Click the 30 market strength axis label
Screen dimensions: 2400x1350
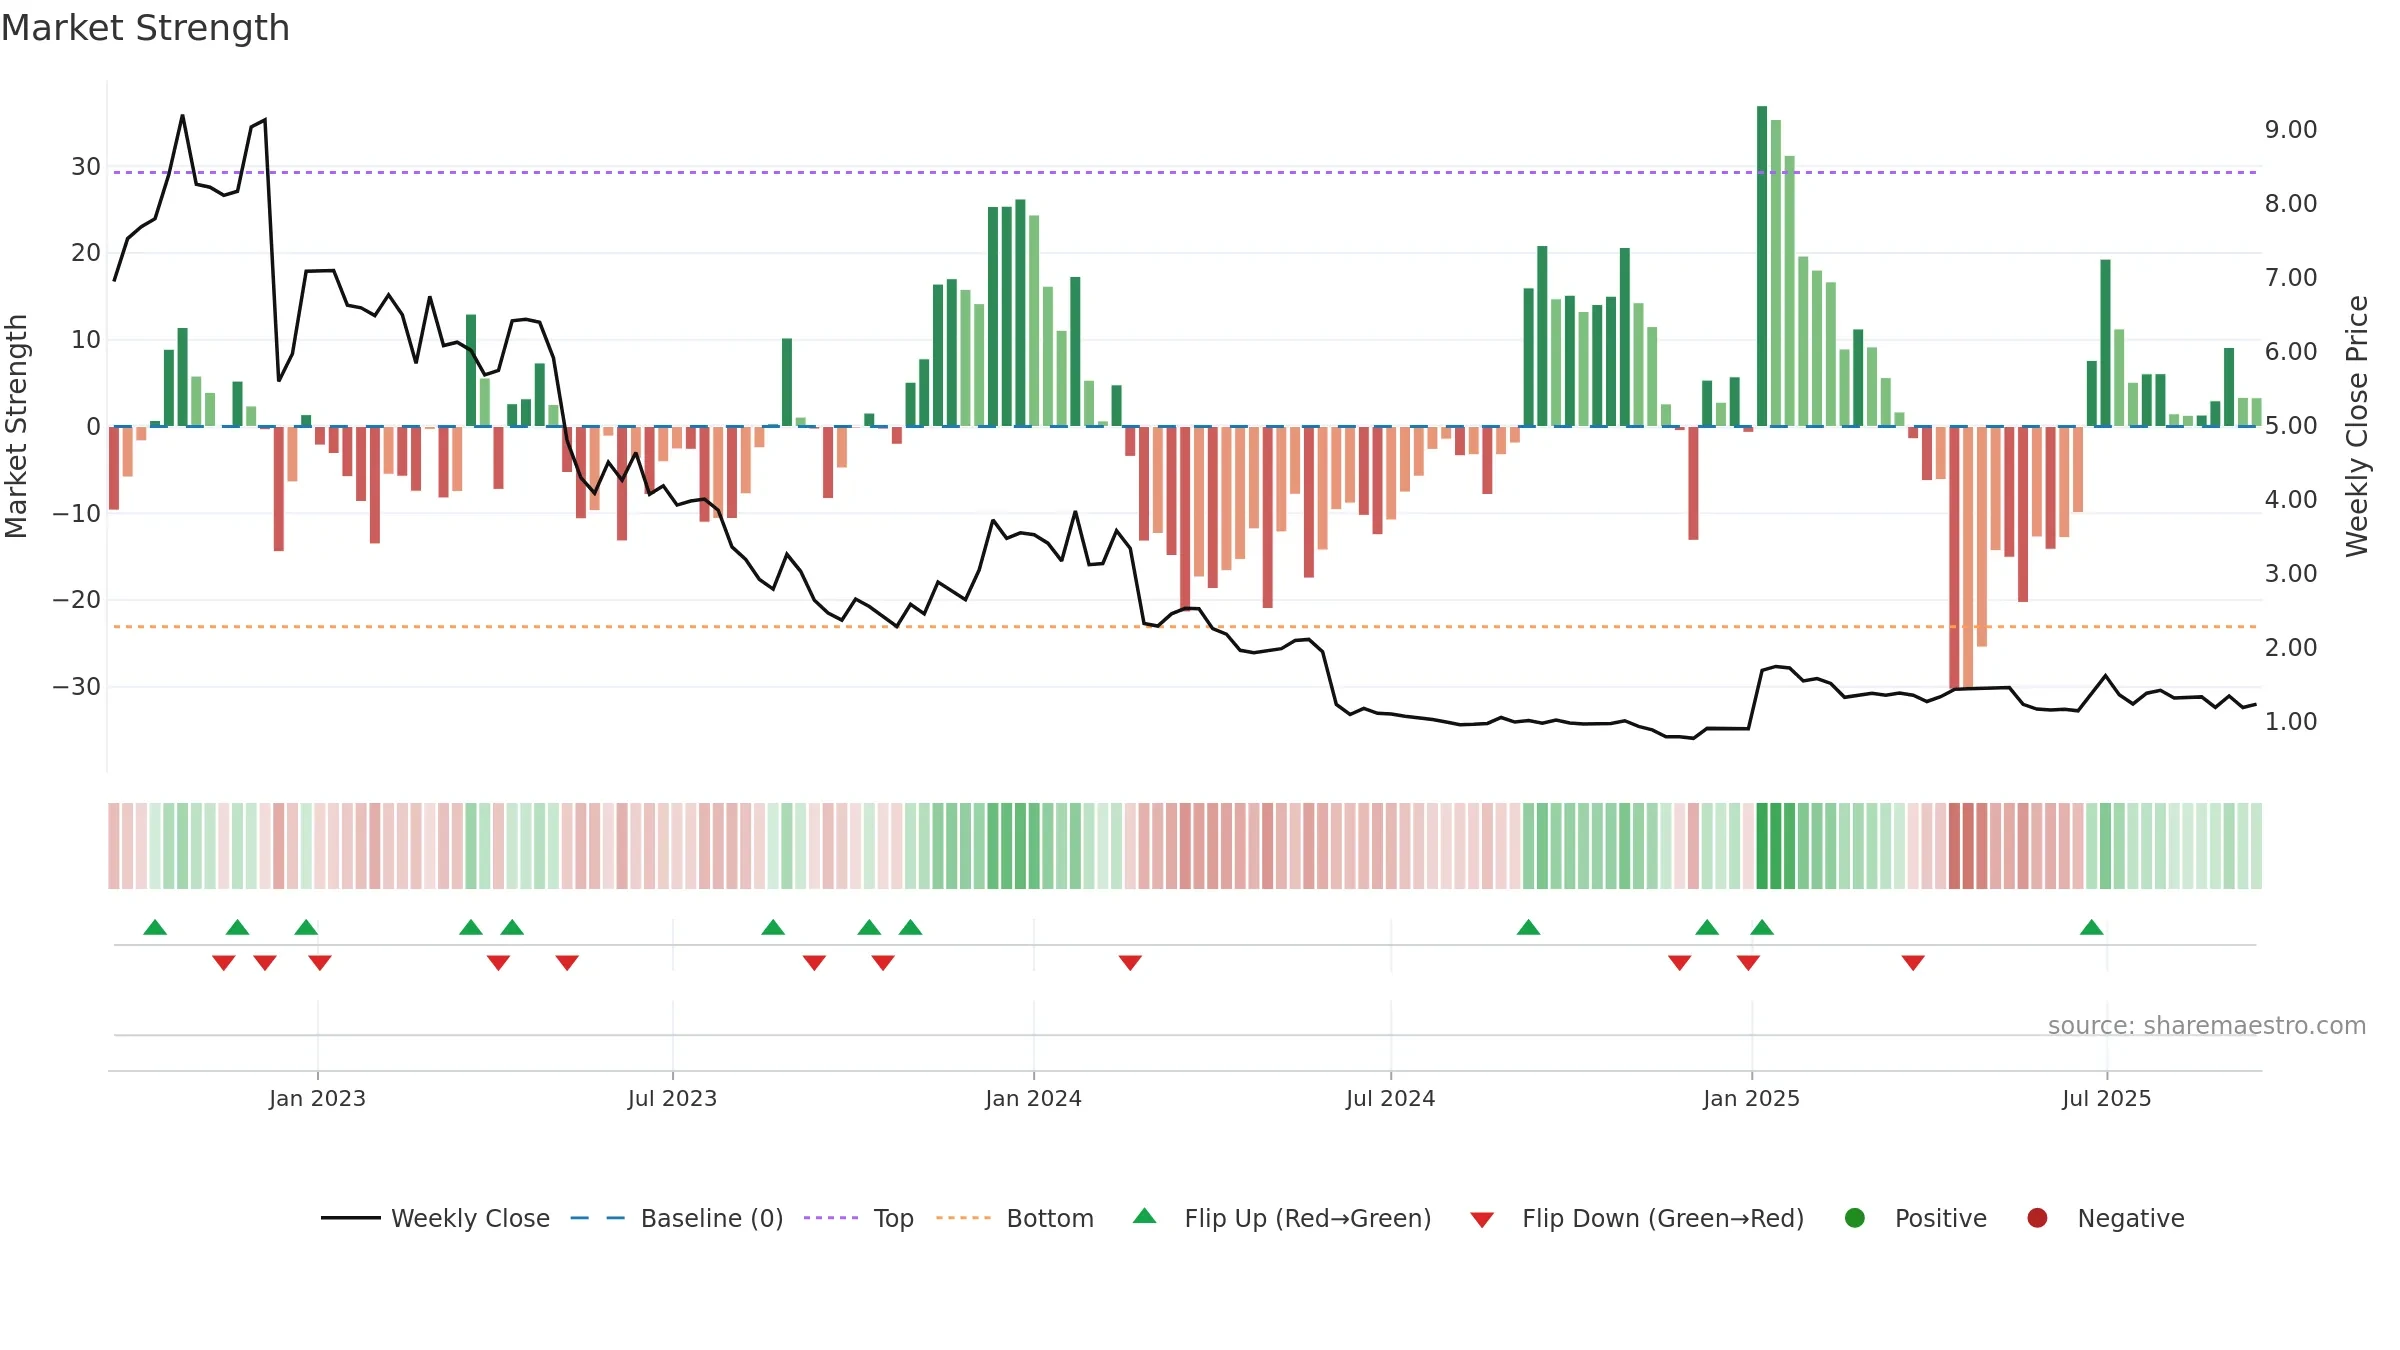click(86, 167)
